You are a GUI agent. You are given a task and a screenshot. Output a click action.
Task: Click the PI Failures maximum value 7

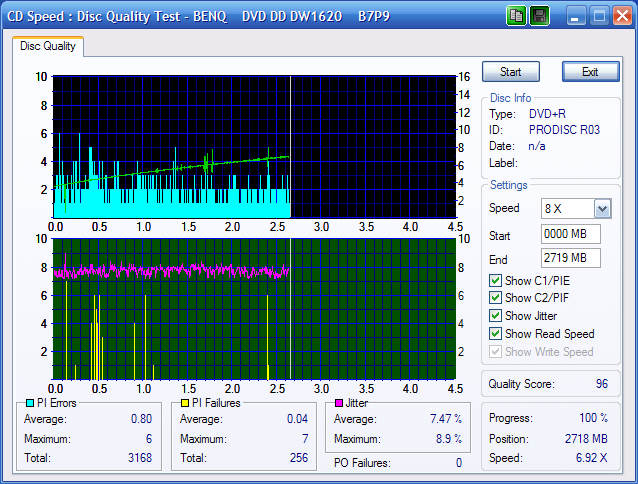305,439
